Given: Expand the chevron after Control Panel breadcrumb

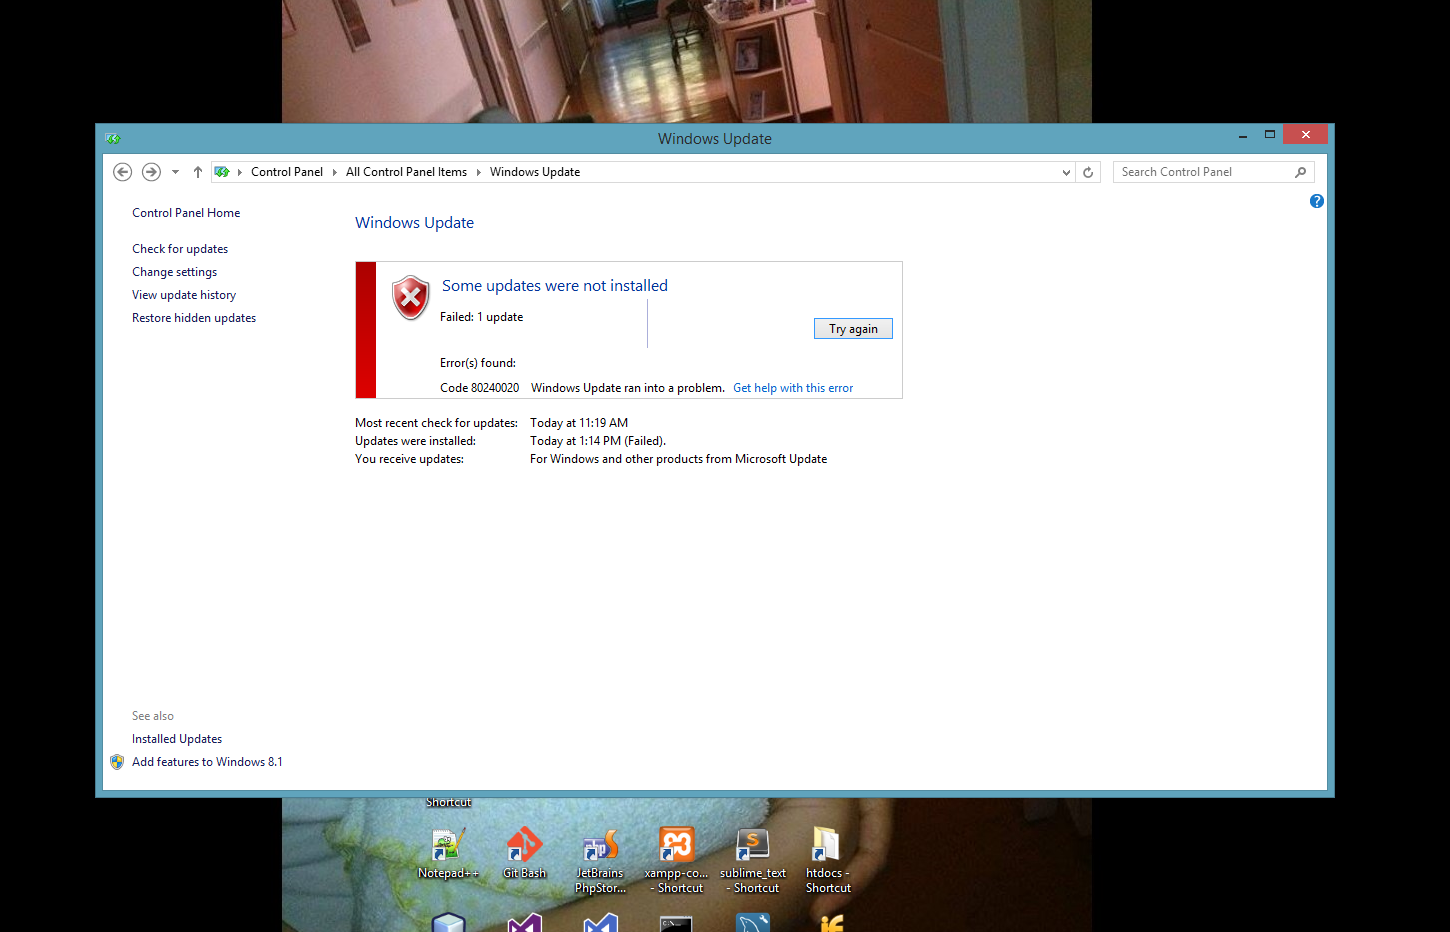Looking at the screenshot, I should coord(335,172).
